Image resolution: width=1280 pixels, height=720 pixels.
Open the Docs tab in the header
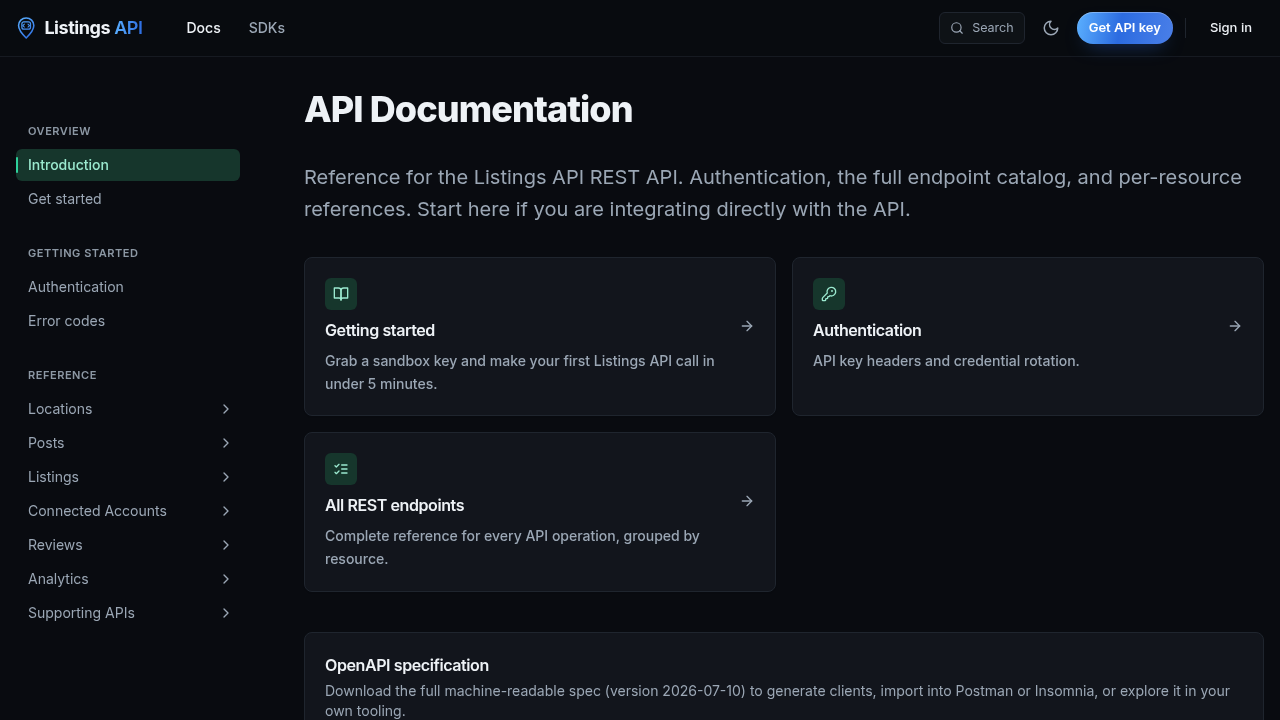(203, 28)
